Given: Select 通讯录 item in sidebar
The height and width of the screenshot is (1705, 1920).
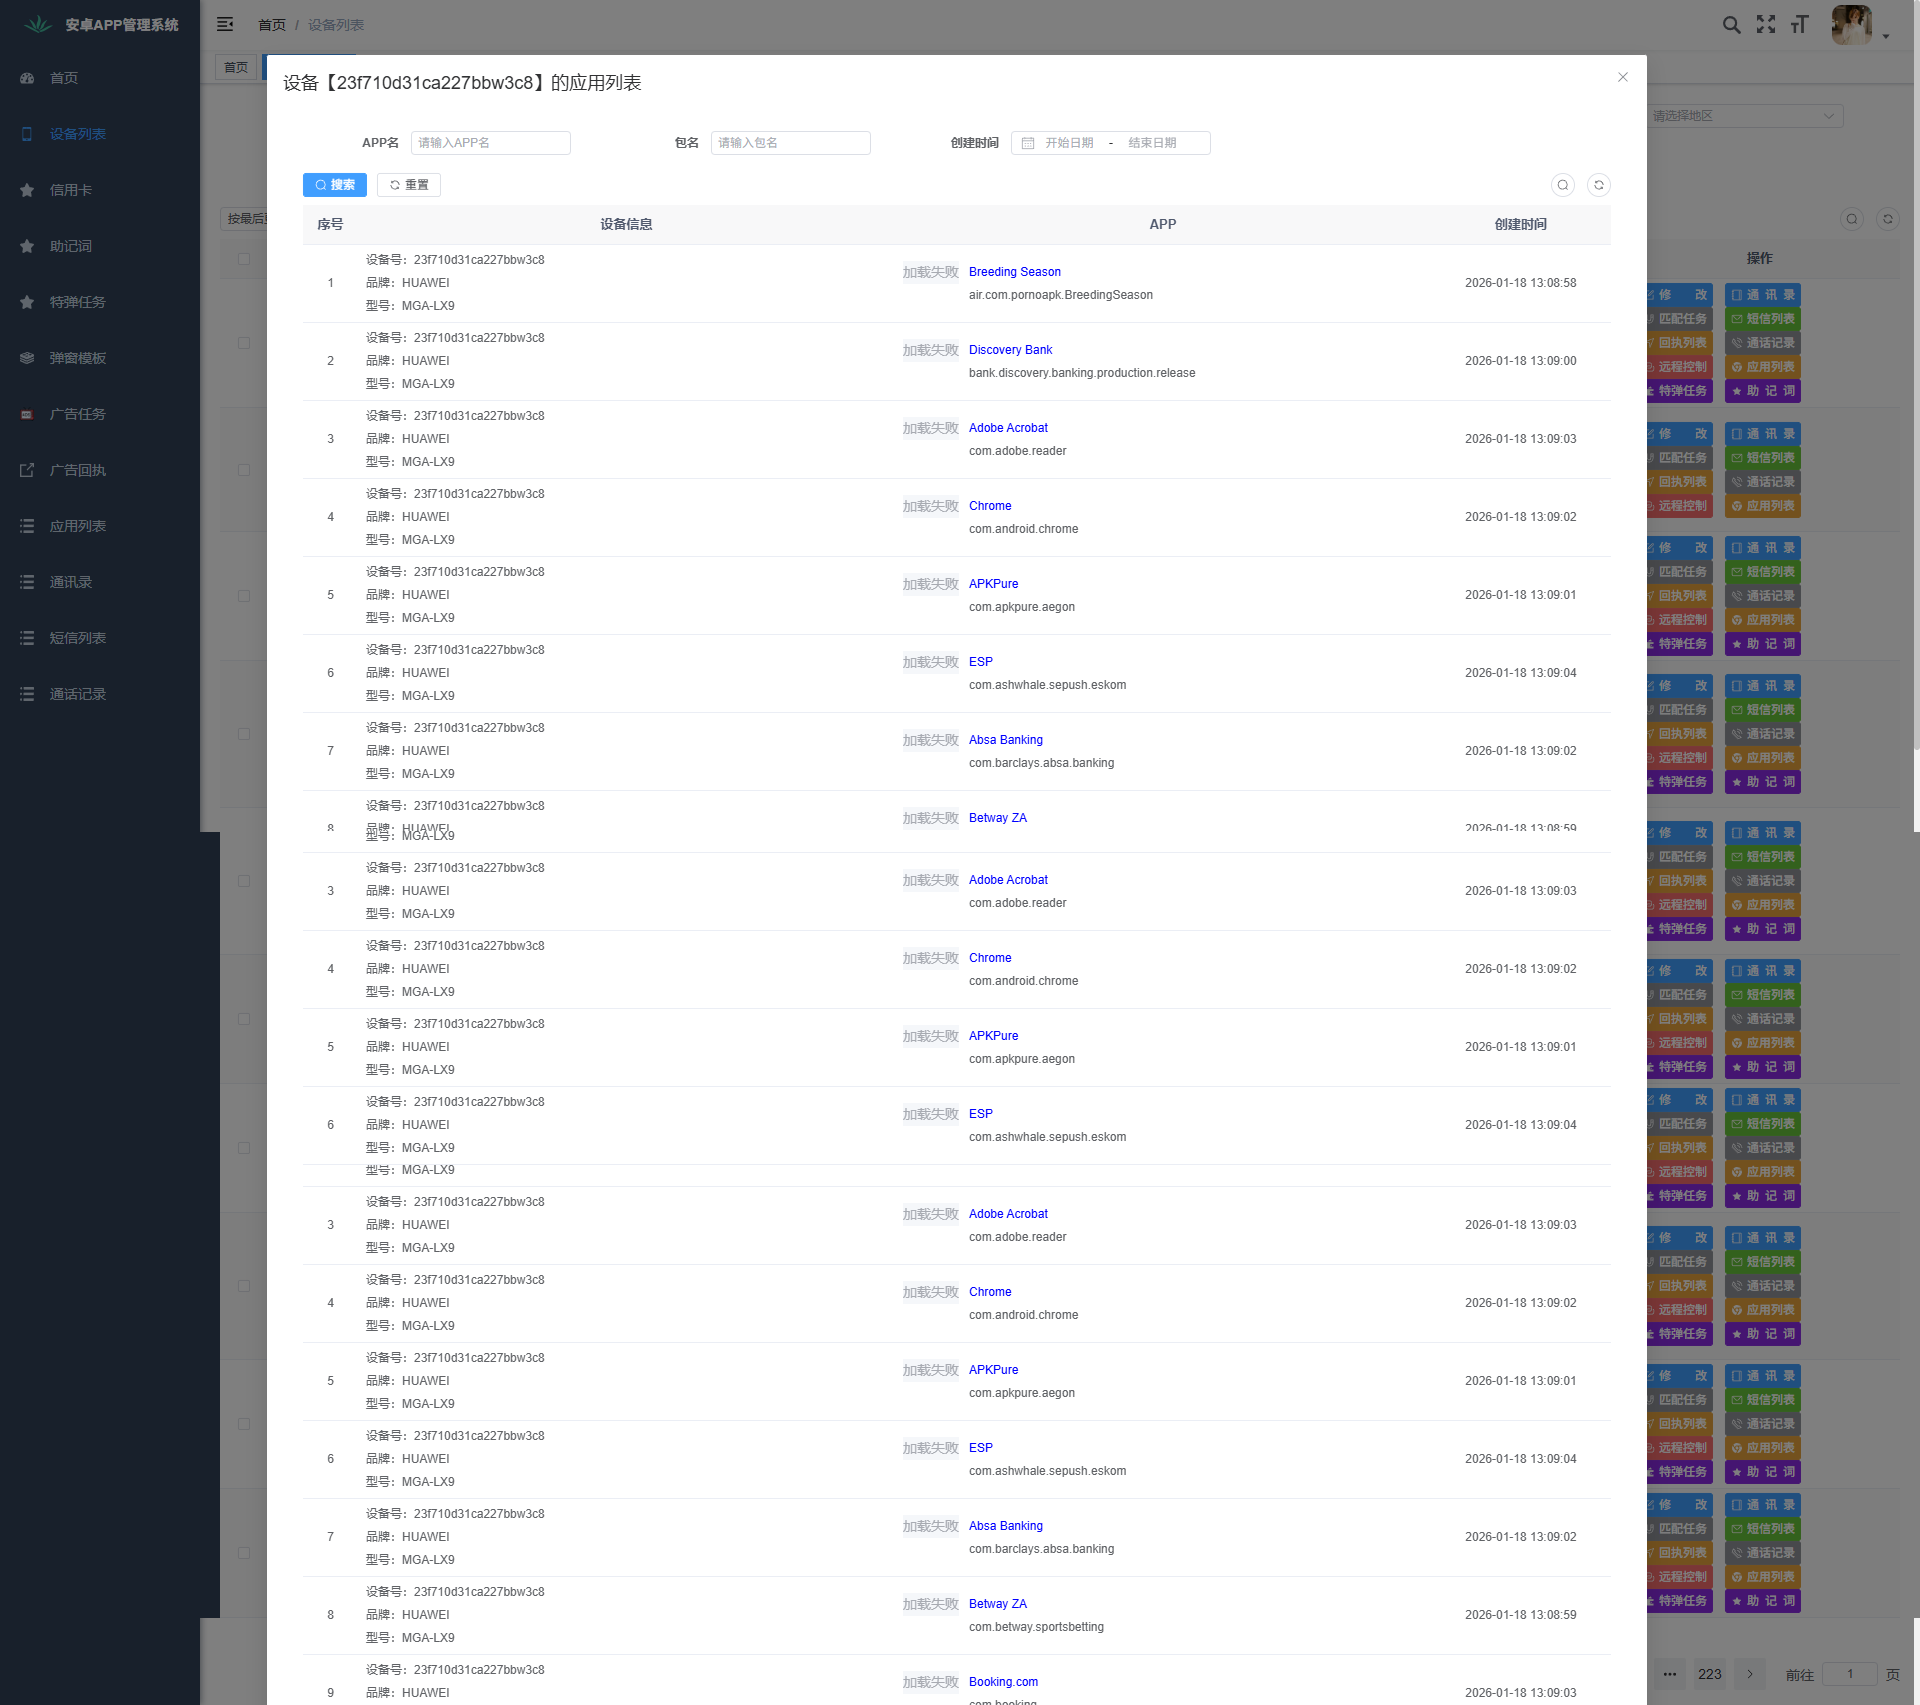Looking at the screenshot, I should tap(100, 582).
